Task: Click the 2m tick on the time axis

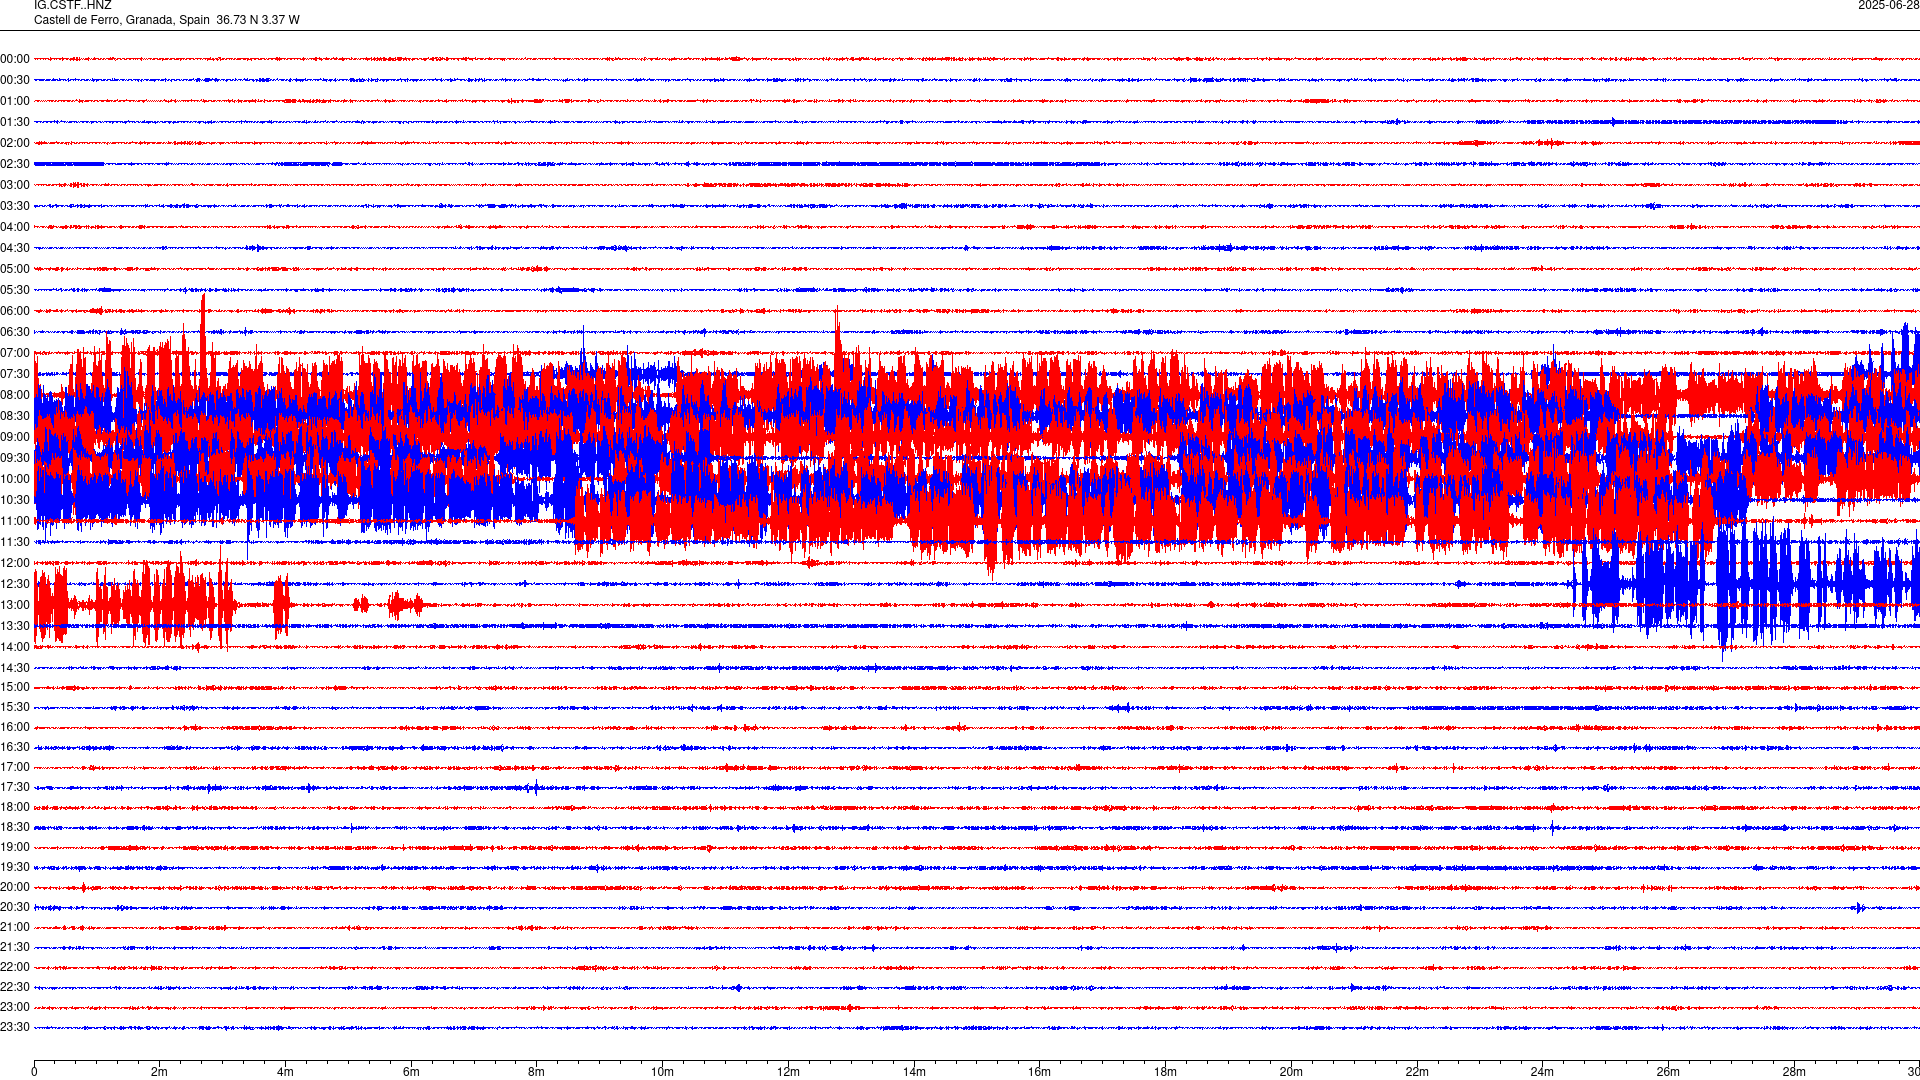Action: [160, 1072]
